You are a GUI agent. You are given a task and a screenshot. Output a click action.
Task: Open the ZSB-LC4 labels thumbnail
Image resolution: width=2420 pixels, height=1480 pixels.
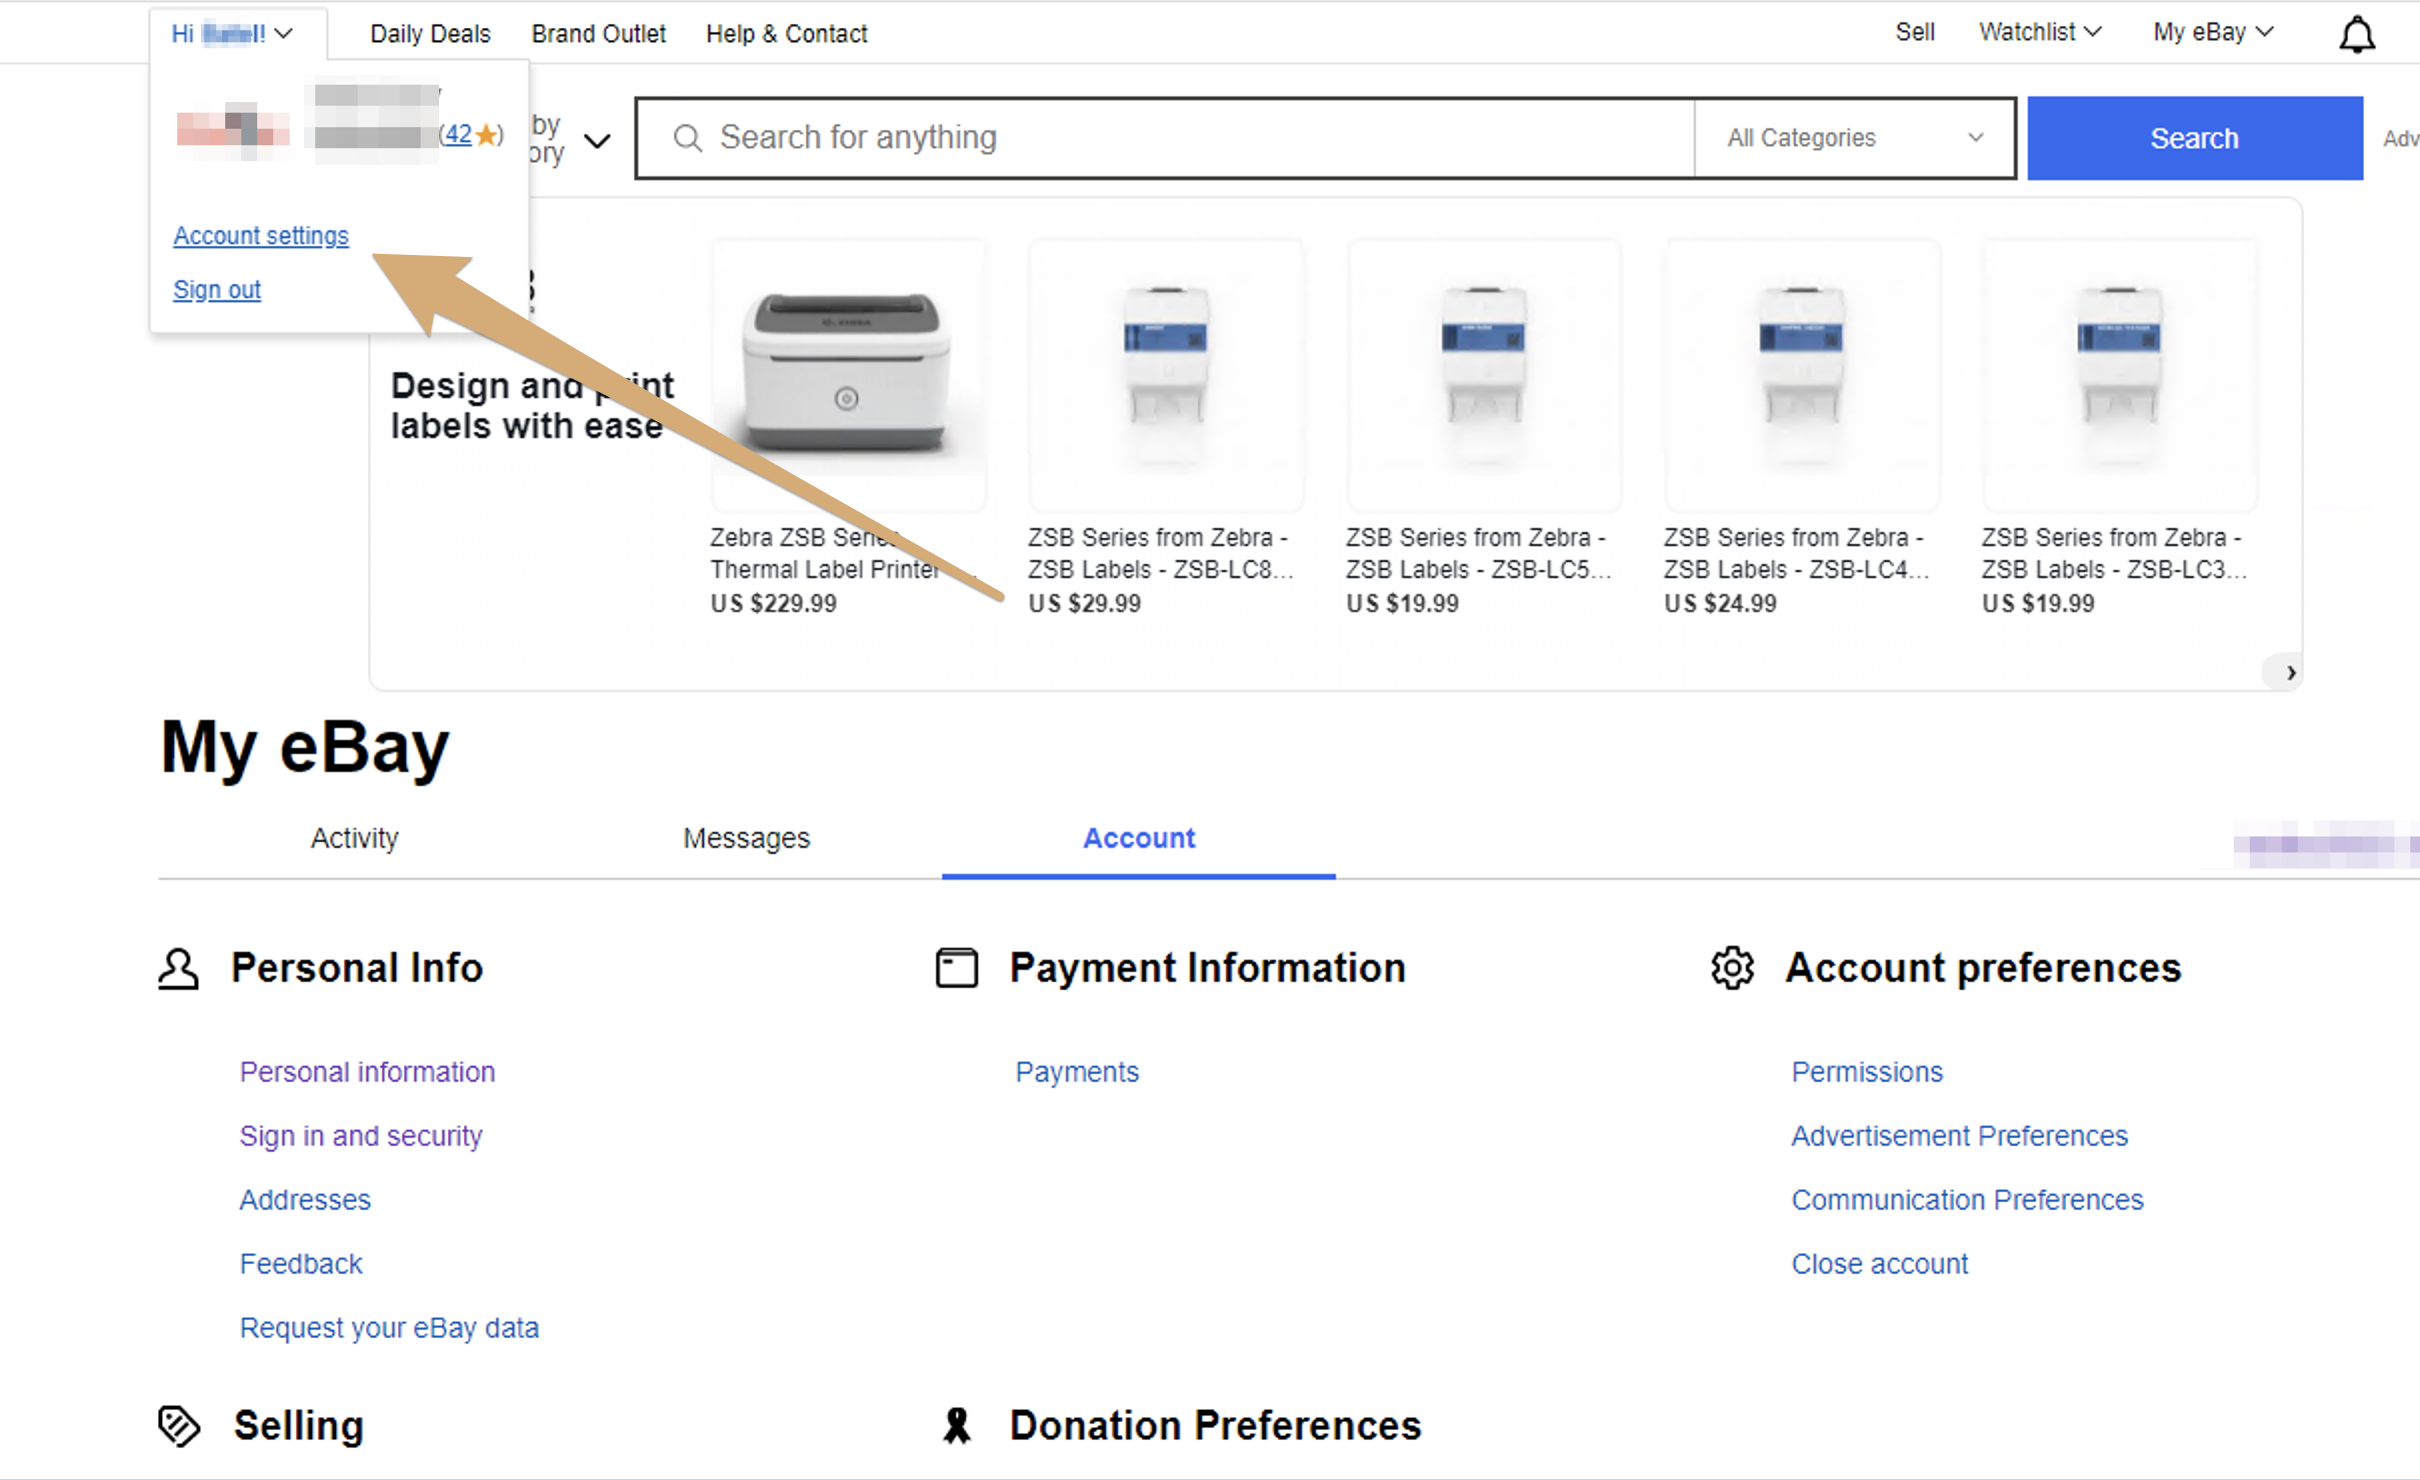[x=1802, y=375]
